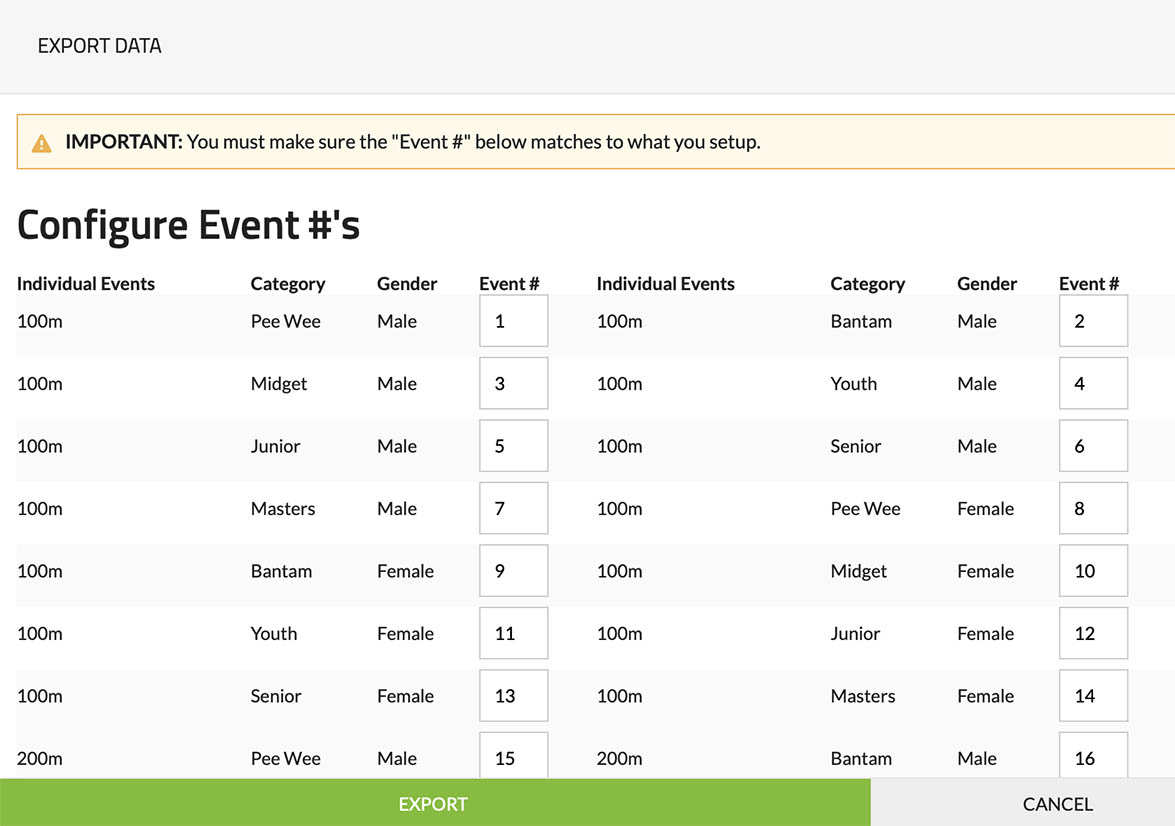Edit Event # for 100m Youth Male
Screen dimensions: 1175x826
[1093, 383]
